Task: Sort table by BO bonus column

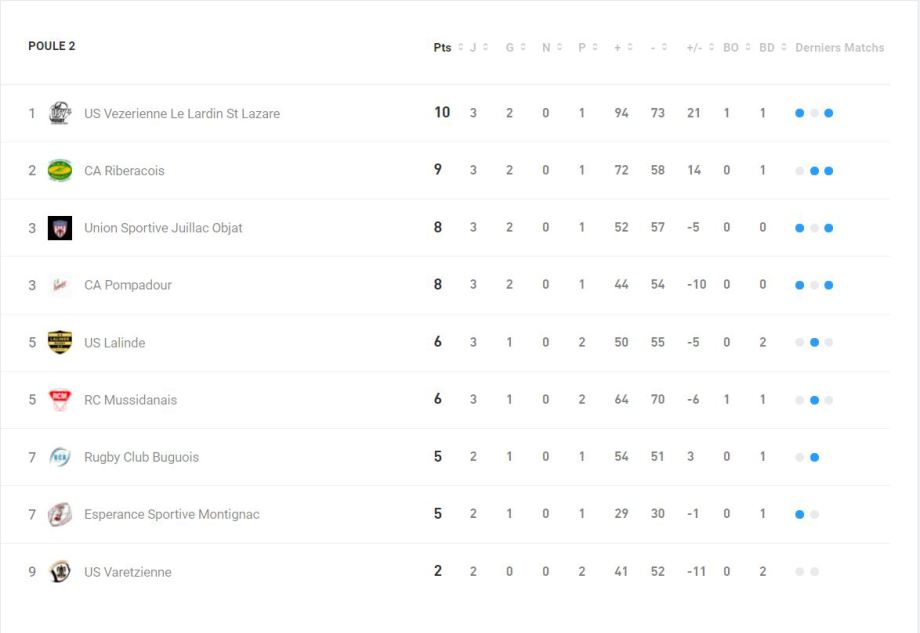Action: (731, 47)
